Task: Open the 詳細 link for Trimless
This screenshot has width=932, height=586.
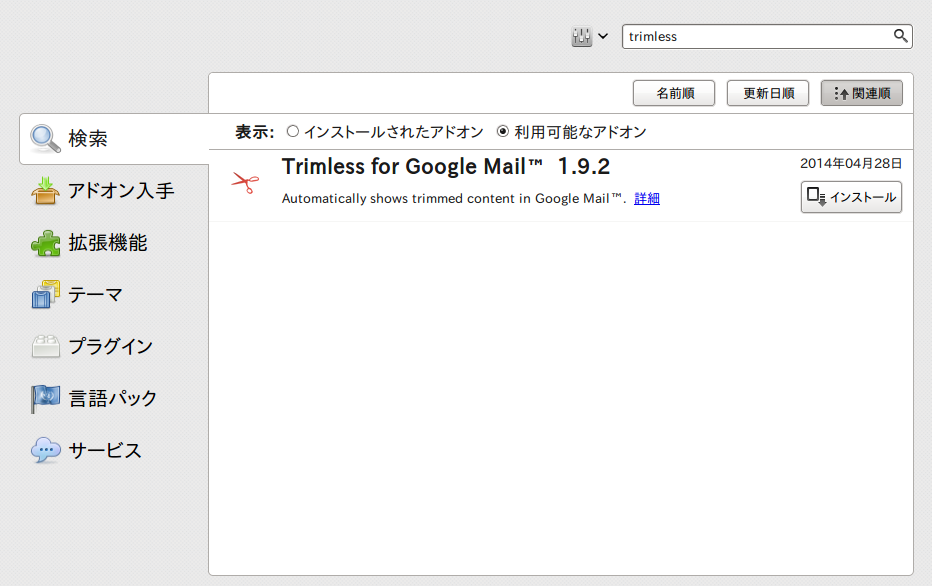Action: 647,199
